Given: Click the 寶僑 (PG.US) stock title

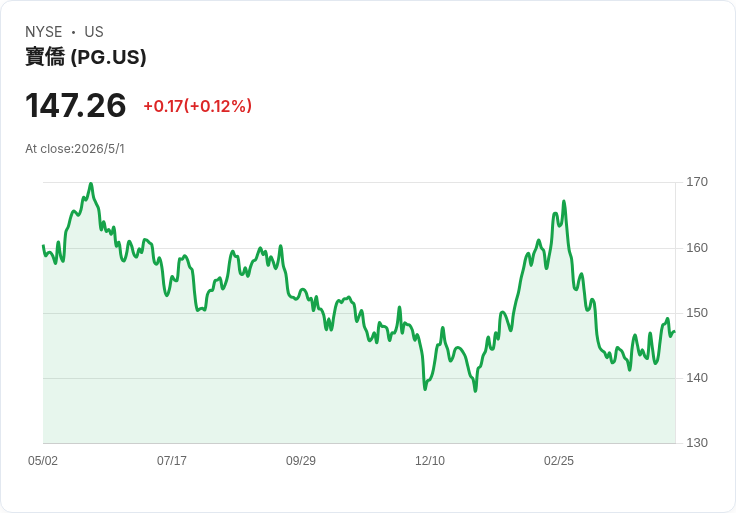Looking at the screenshot, I should pyautogui.click(x=85, y=57).
